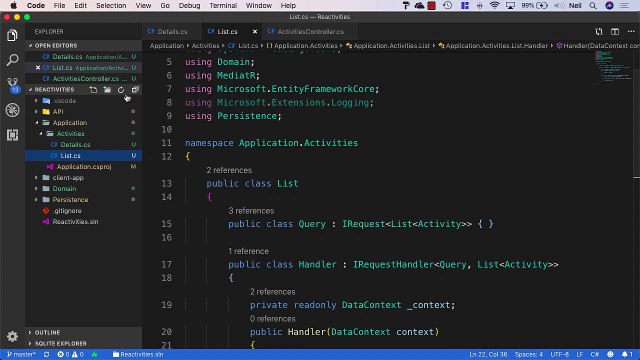Close the List.cs editor tab
The height and width of the screenshot is (360, 640).
[255, 31]
